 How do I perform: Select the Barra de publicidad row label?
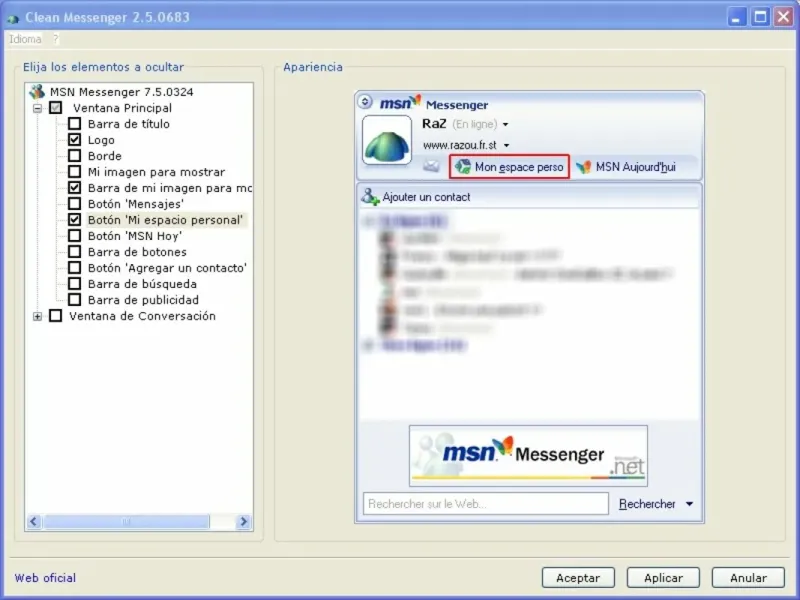(x=143, y=299)
